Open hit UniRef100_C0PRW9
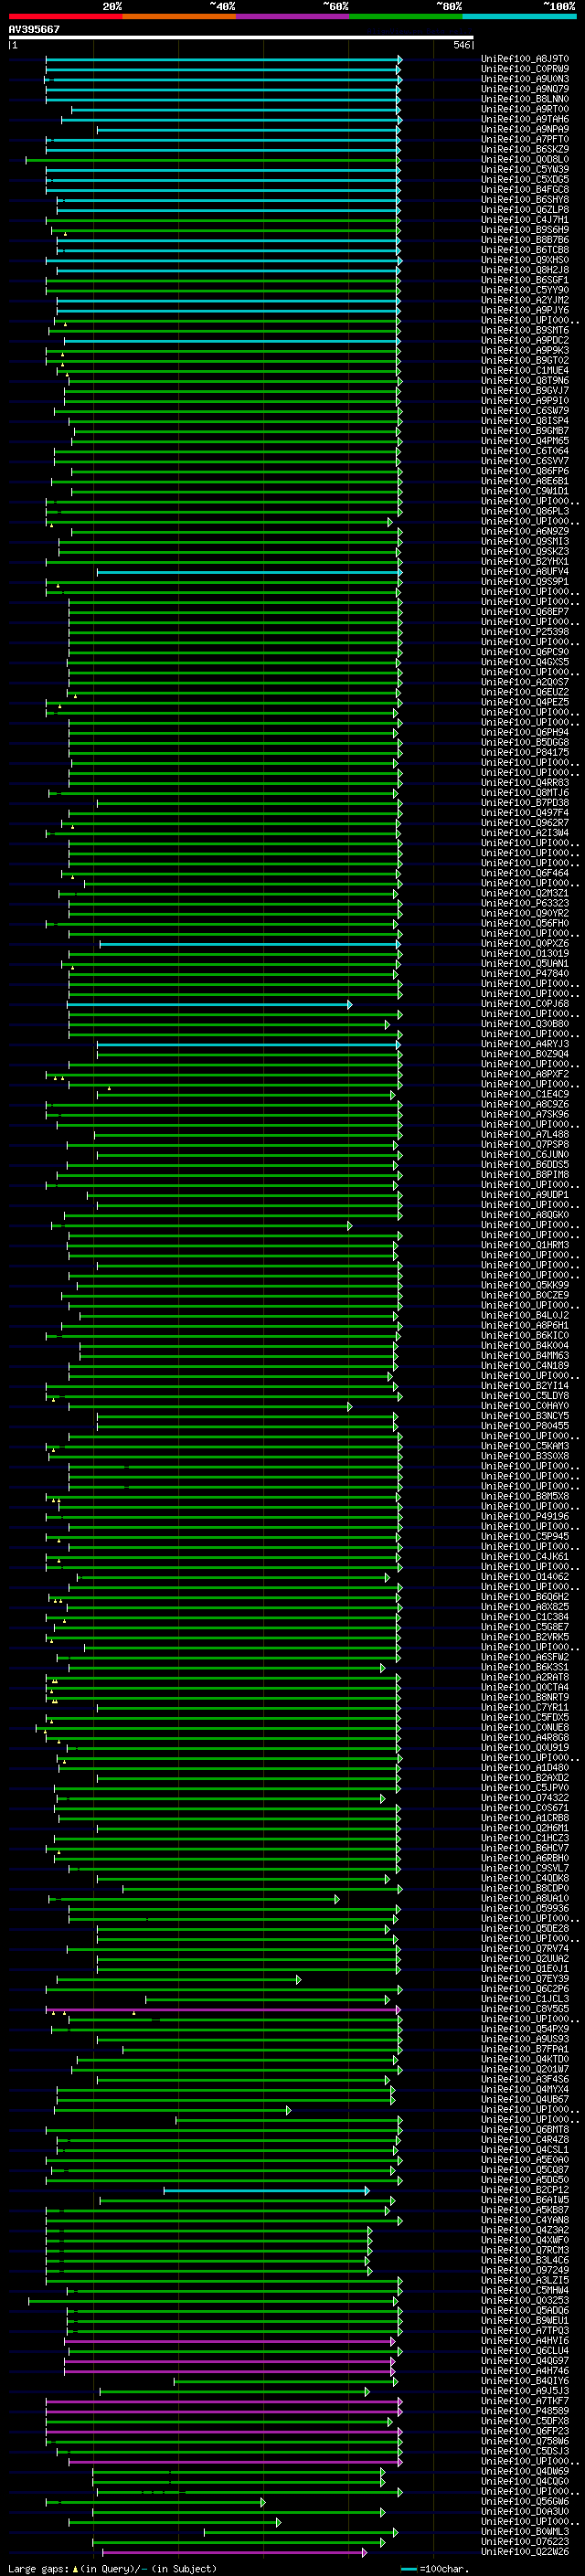Screen dimensions: 585x2576 pos(525,69)
